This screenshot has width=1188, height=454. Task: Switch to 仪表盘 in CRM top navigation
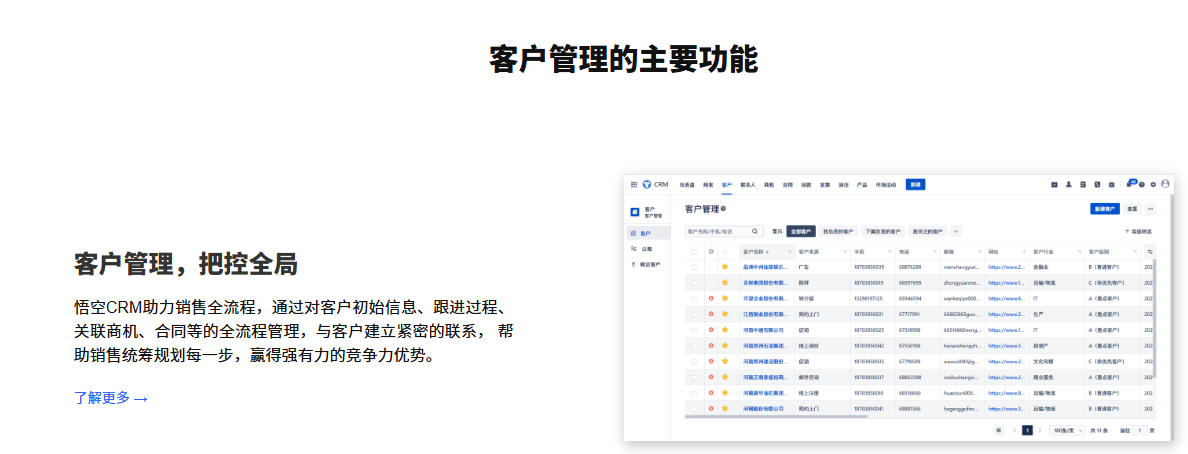pos(686,184)
